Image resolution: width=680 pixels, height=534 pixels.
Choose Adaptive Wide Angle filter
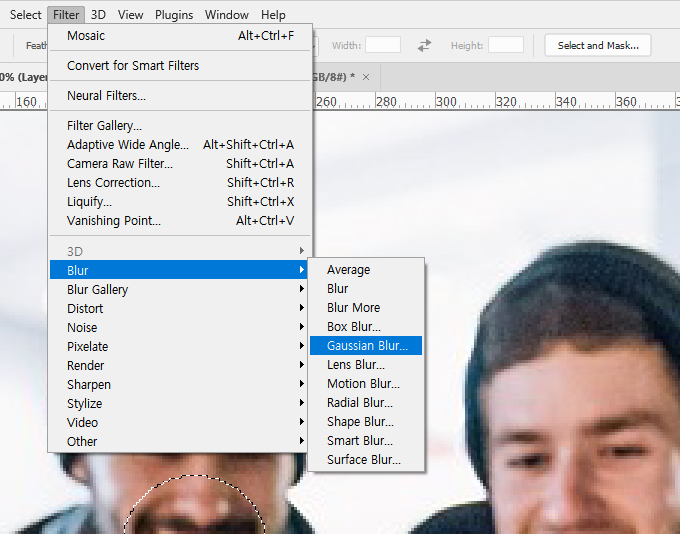(180, 144)
